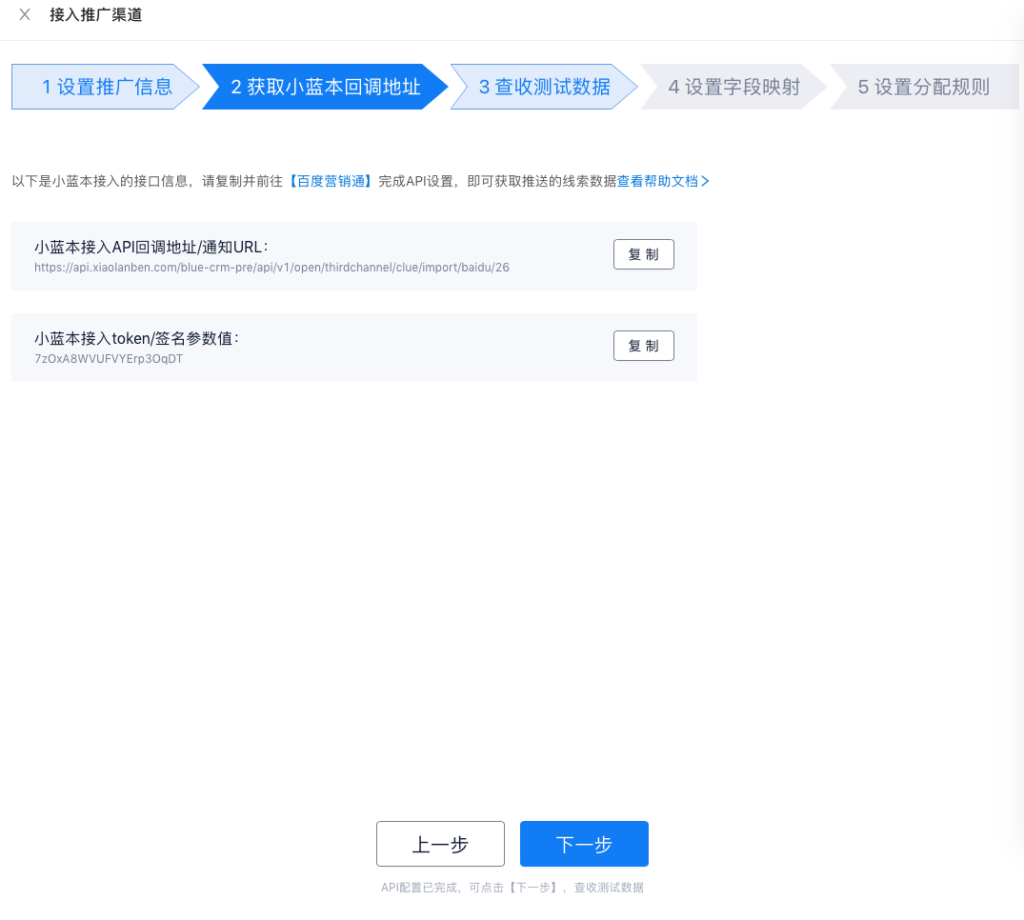
Task: Click the 小蓝本接入token/签名参数值 label
Action: [136, 338]
